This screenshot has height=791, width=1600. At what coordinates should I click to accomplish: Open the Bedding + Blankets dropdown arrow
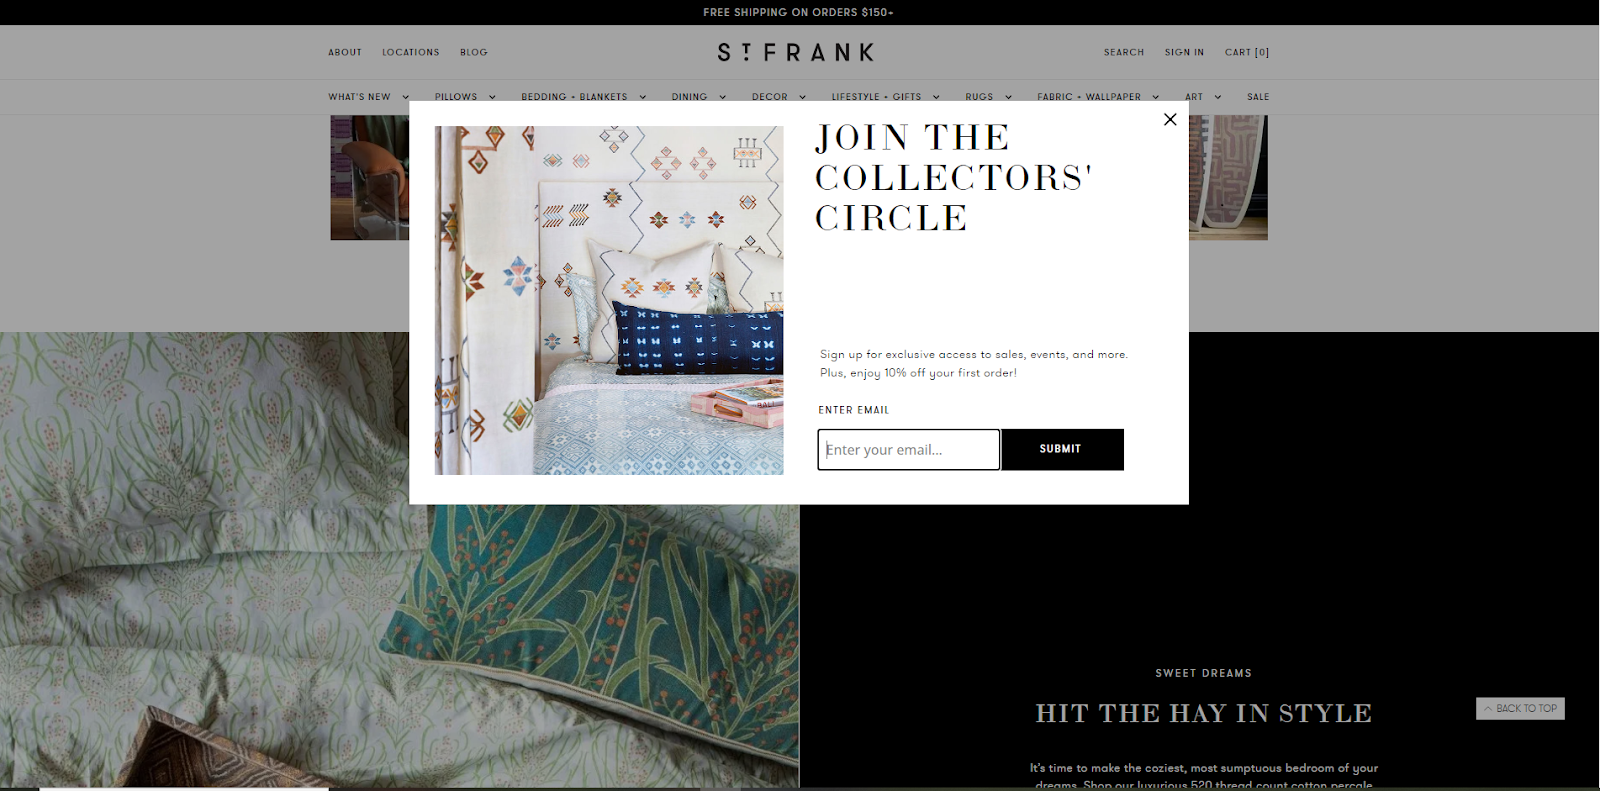642,97
